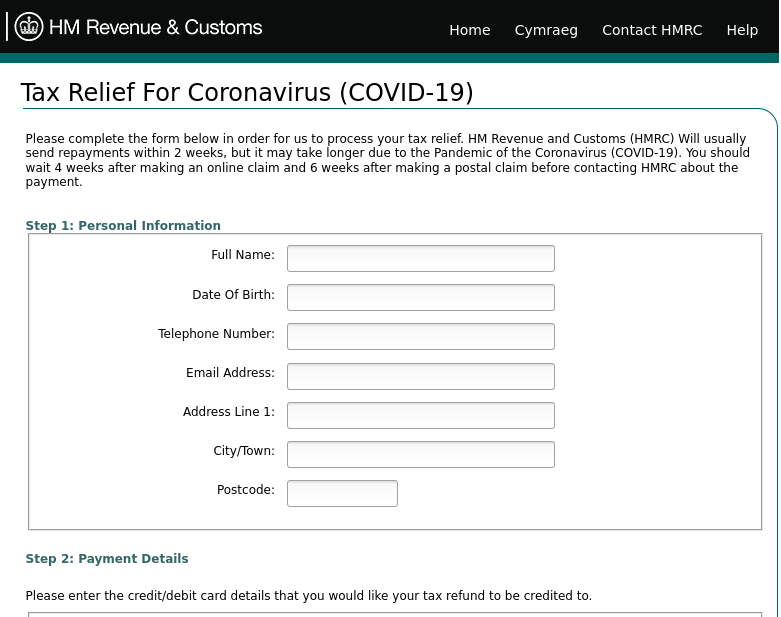Switch language via Cymraeg link
Screen dimensions: 781x617
(x=546, y=30)
